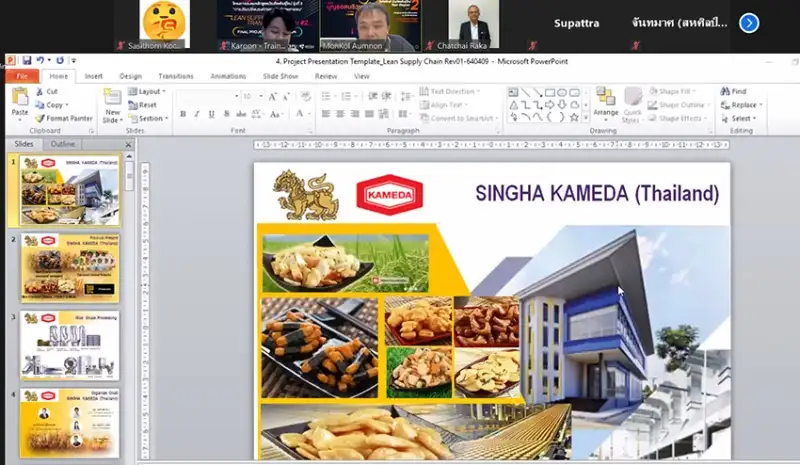Open the Transitions ribbon tab
The height and width of the screenshot is (465, 800).
(x=176, y=76)
